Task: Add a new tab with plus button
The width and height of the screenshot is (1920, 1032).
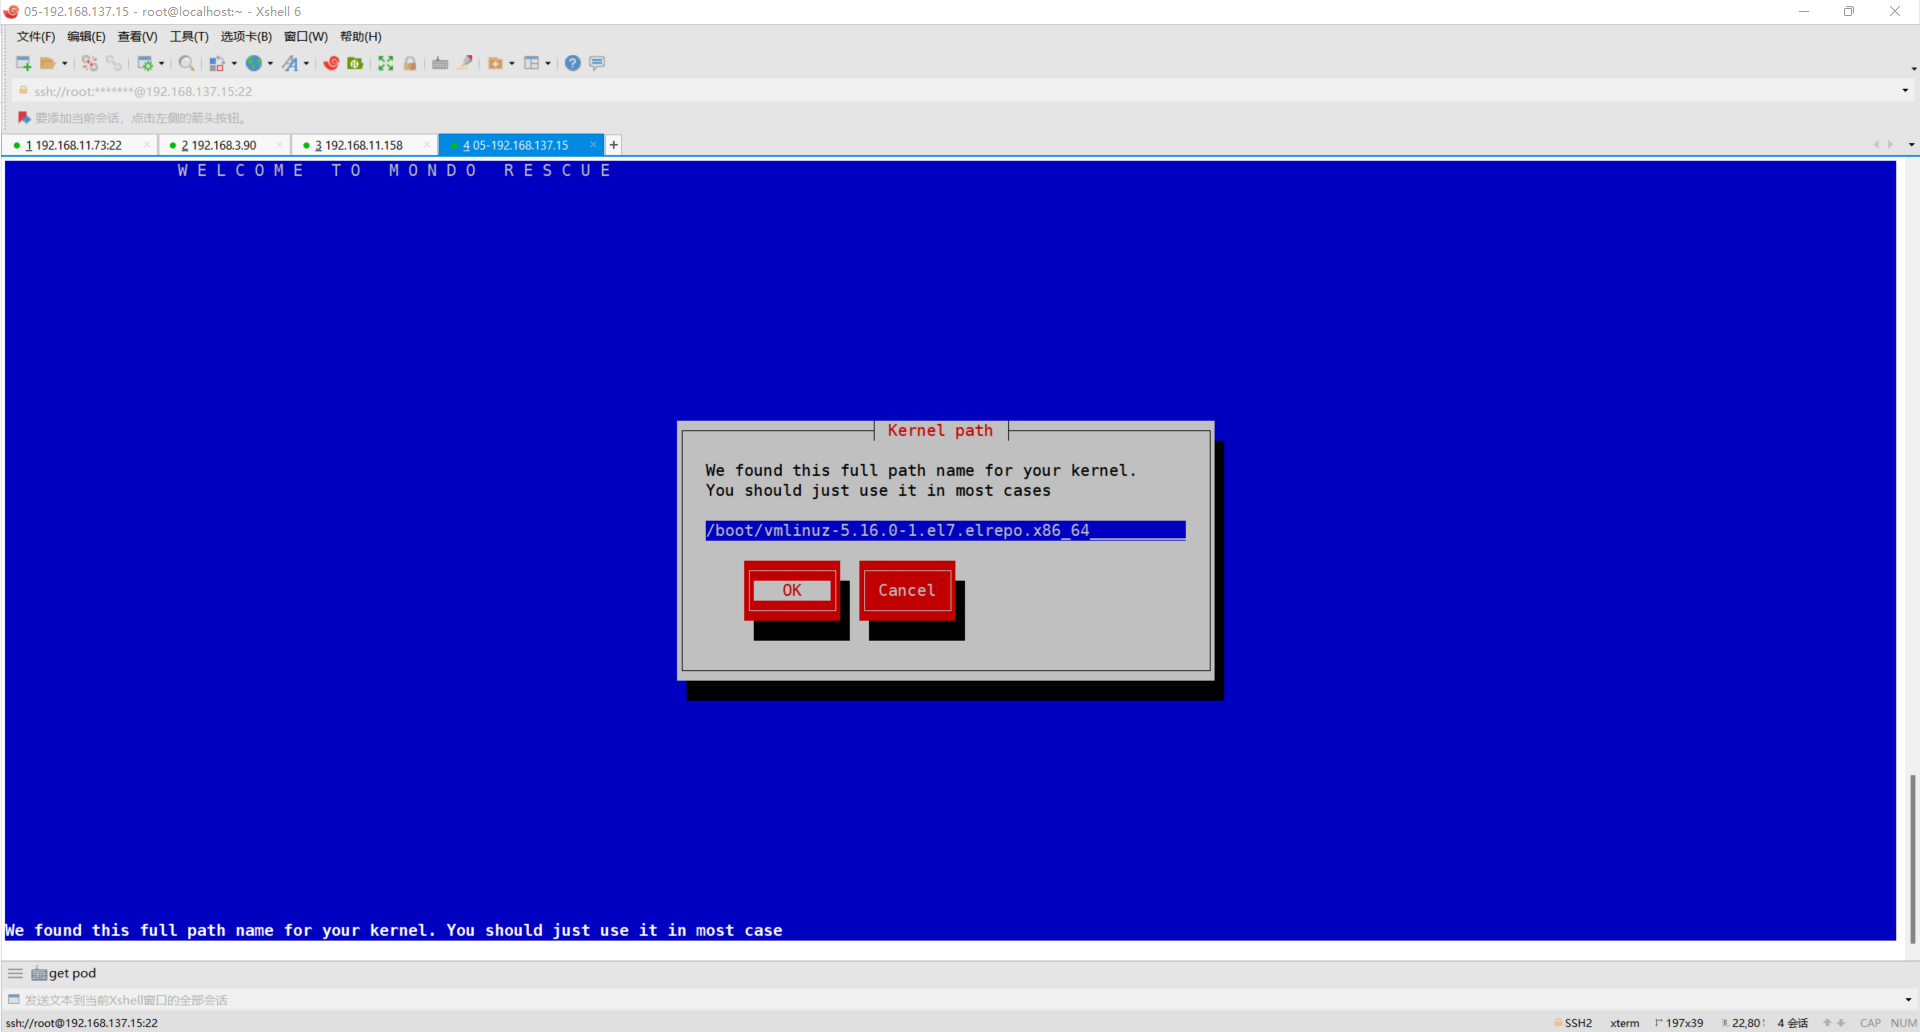Action: click(614, 145)
